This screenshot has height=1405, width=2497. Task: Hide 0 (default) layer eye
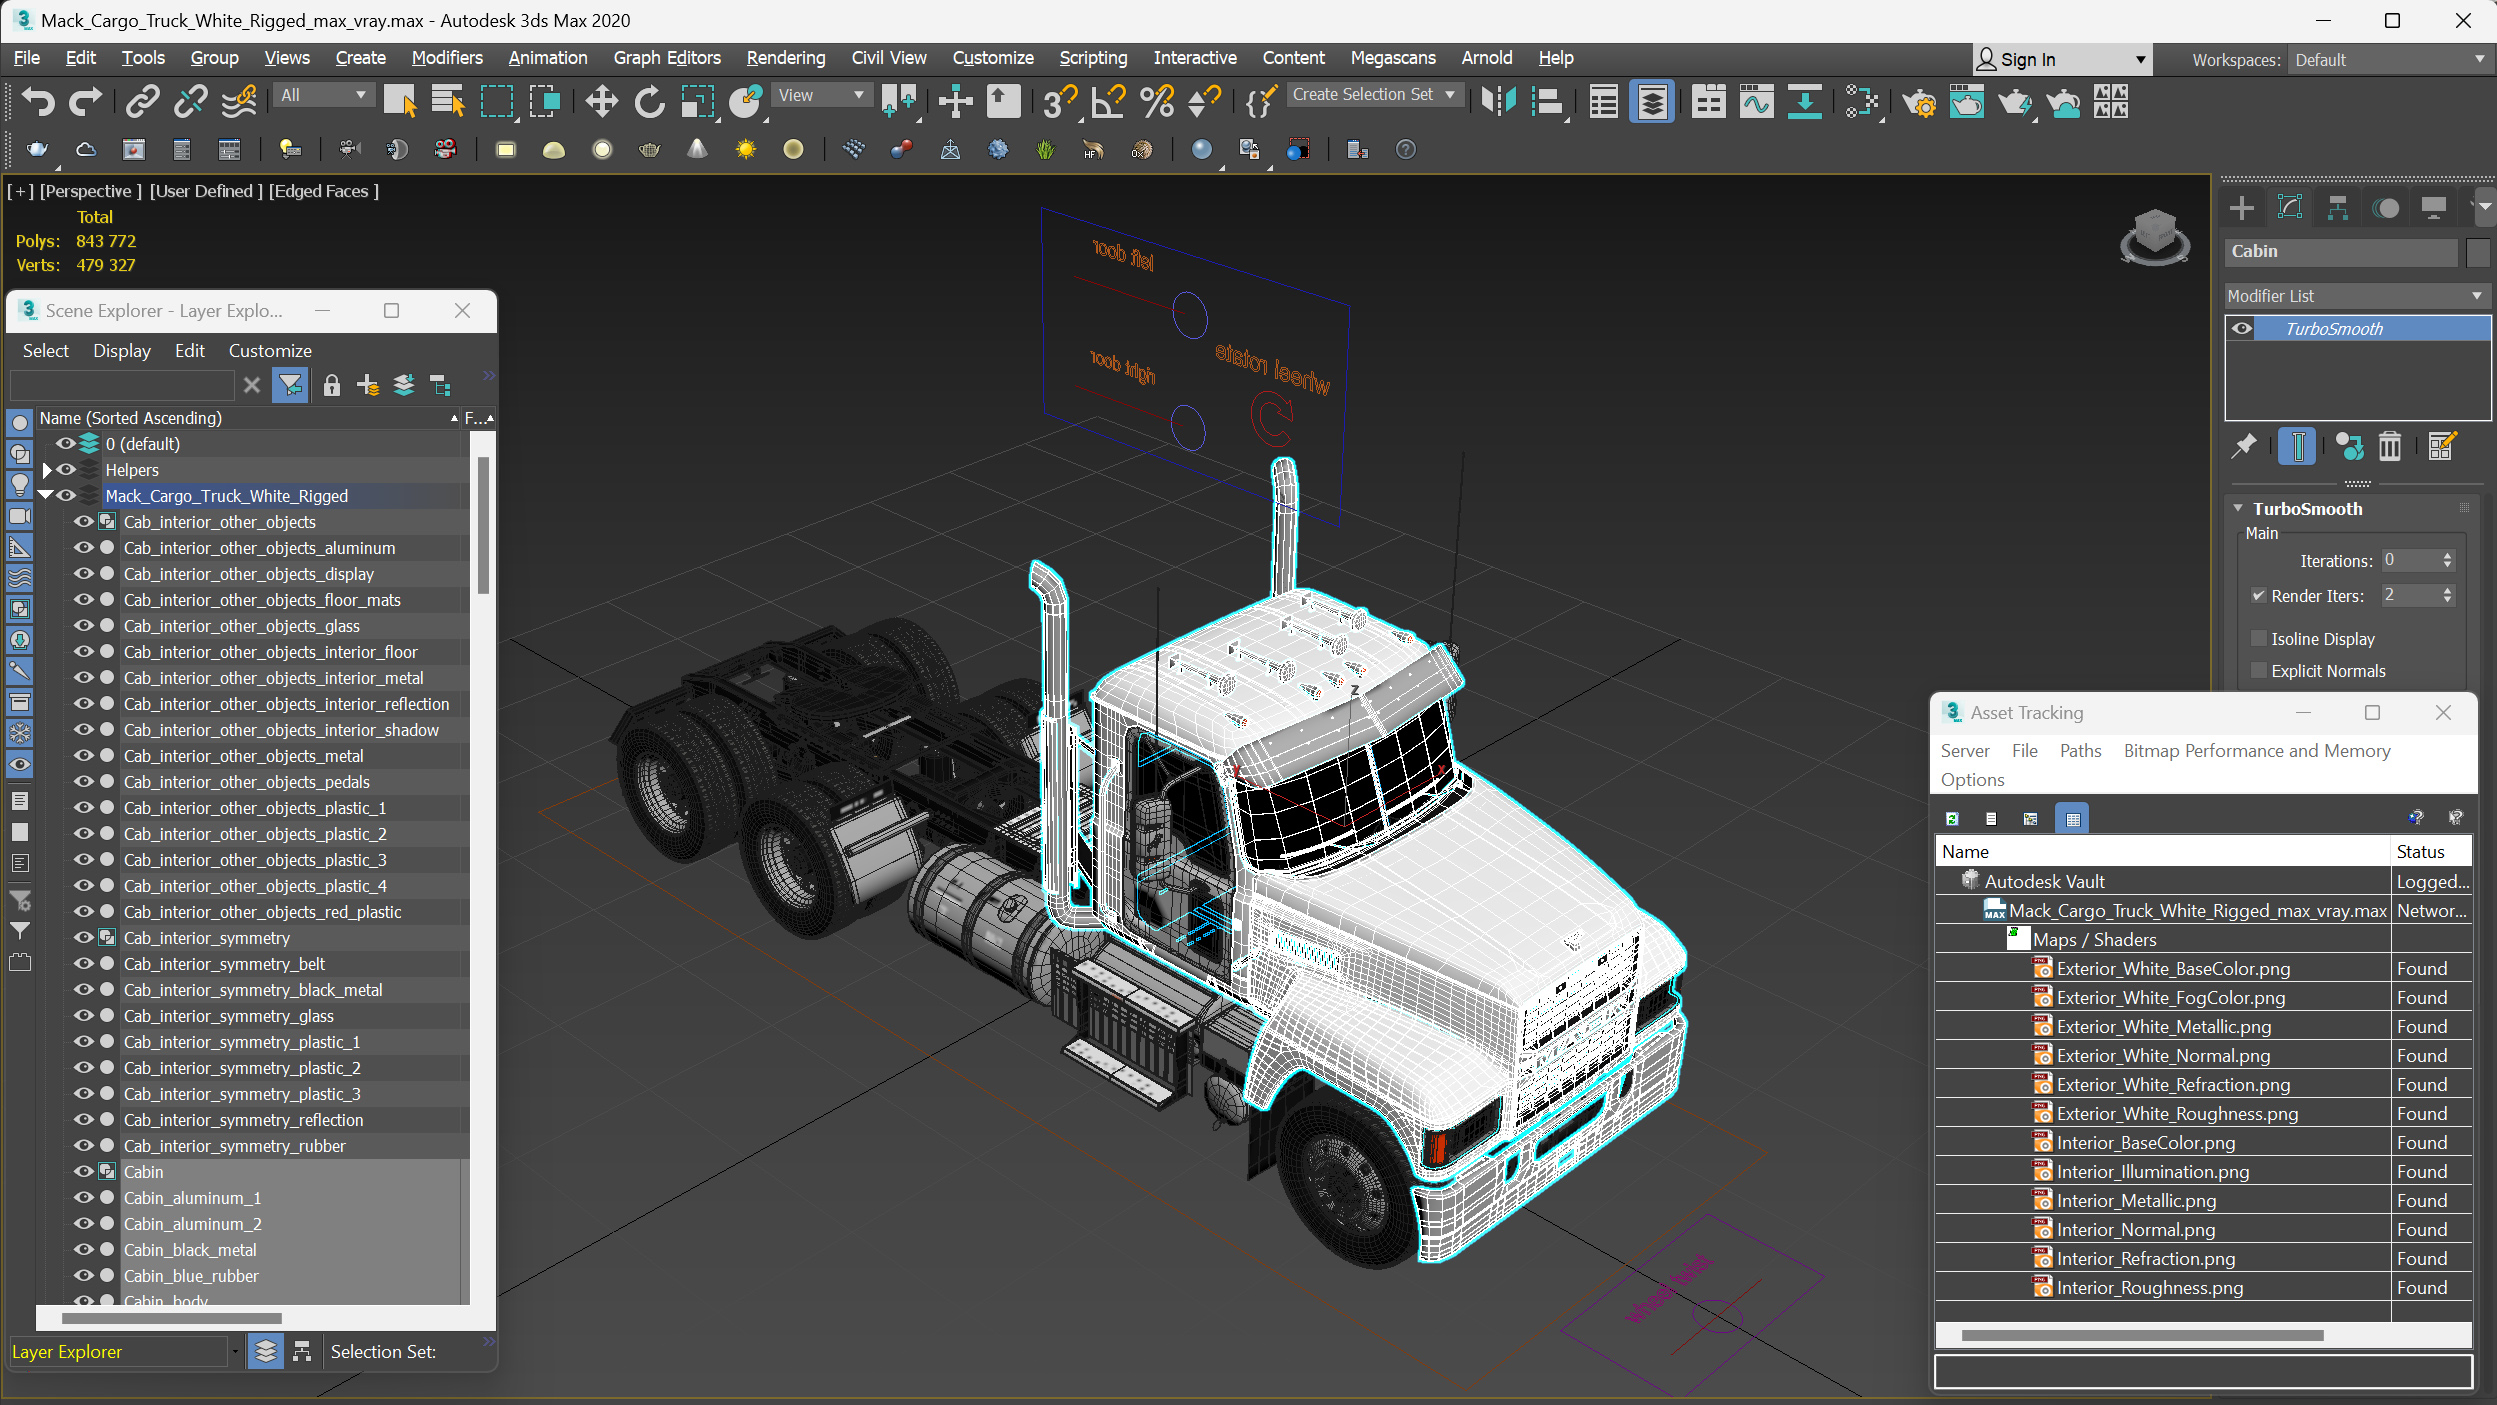[66, 443]
